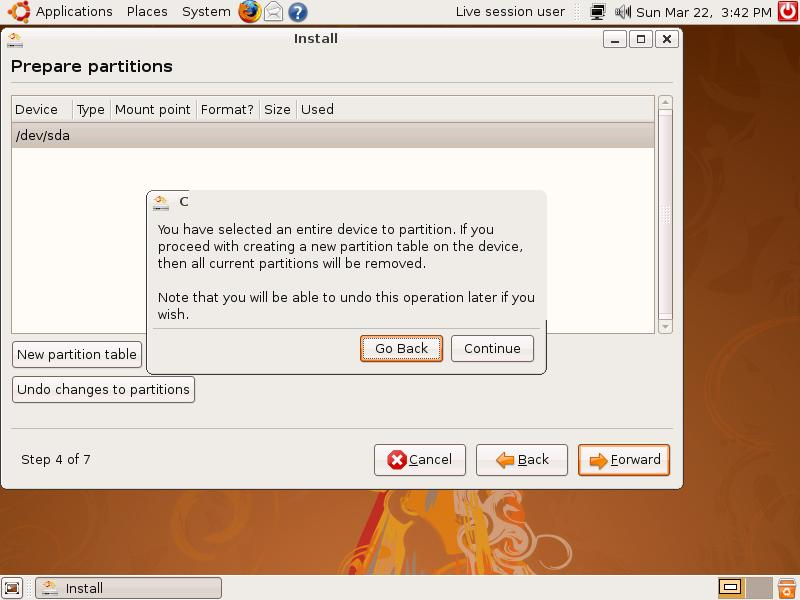Go Back to the previous install step
The width and height of the screenshot is (800, 600).
[x=521, y=460]
